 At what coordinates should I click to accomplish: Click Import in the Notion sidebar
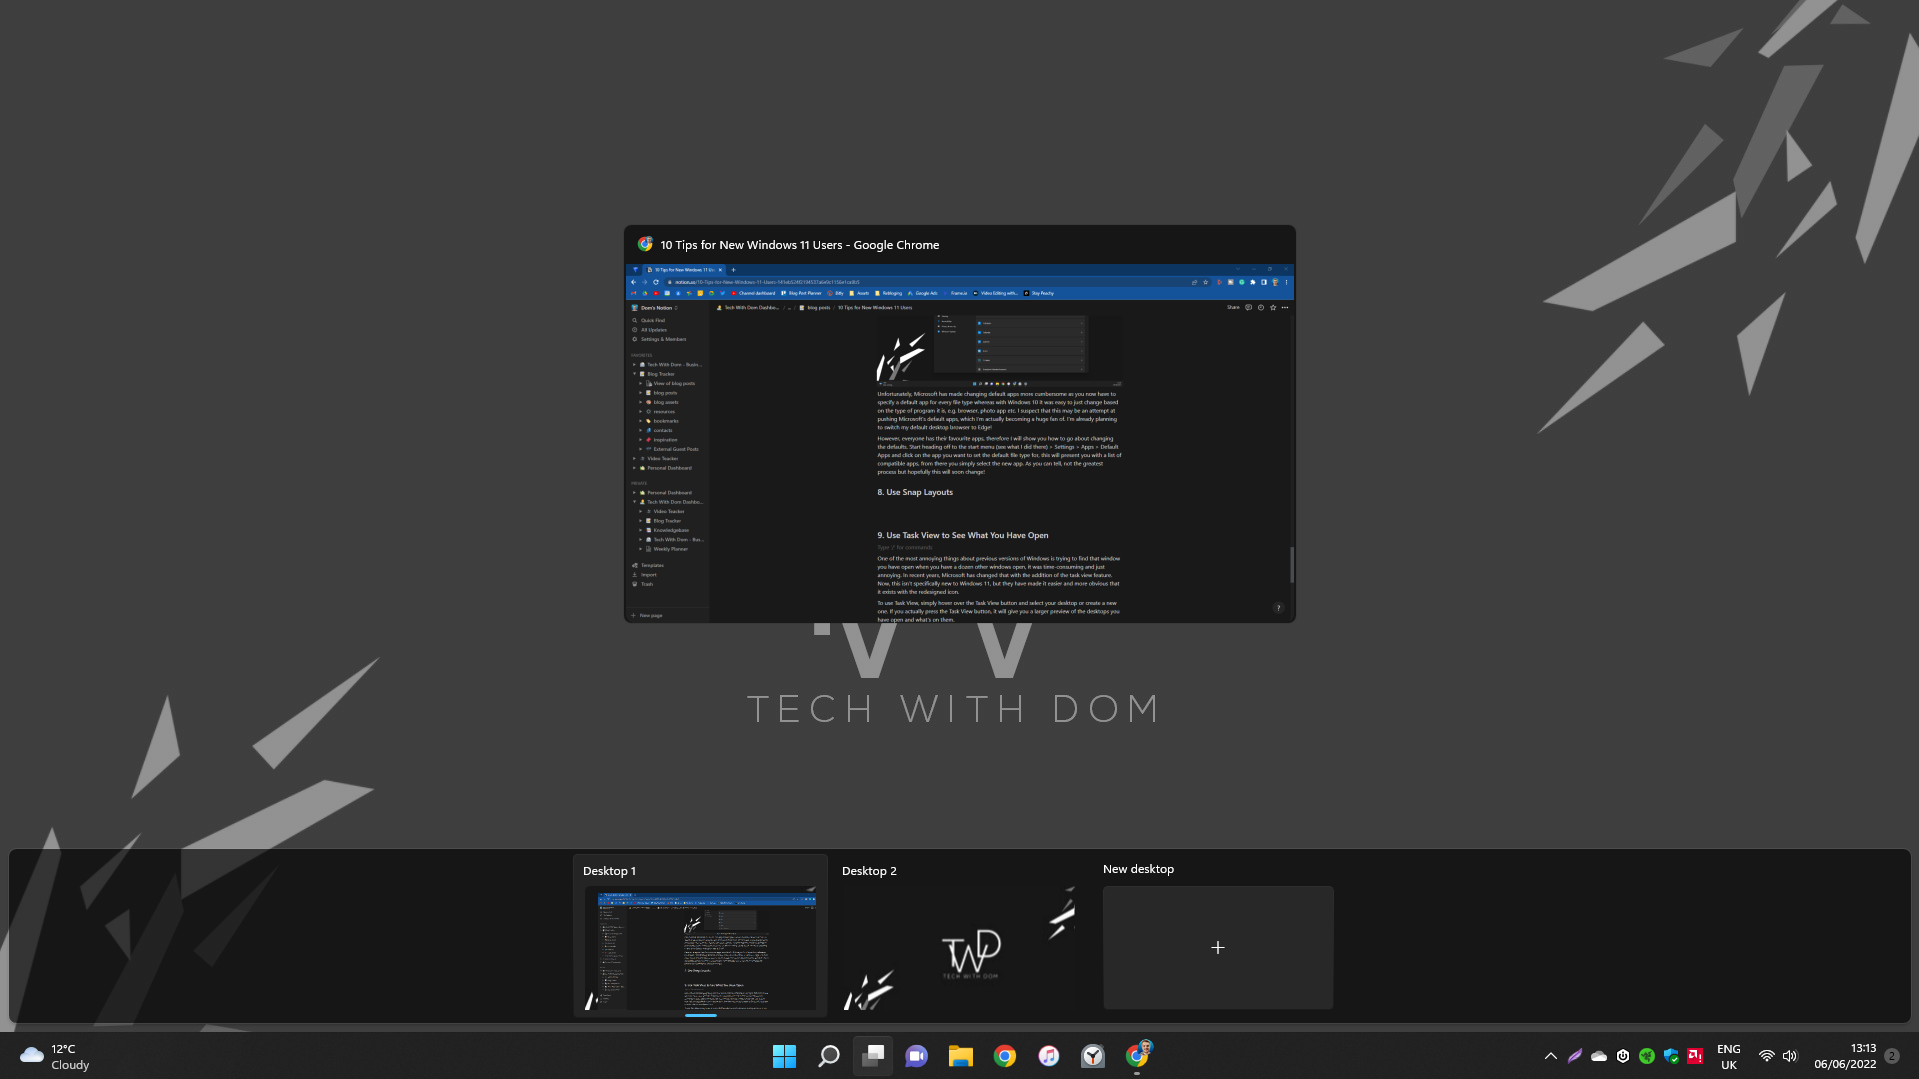[x=648, y=575]
